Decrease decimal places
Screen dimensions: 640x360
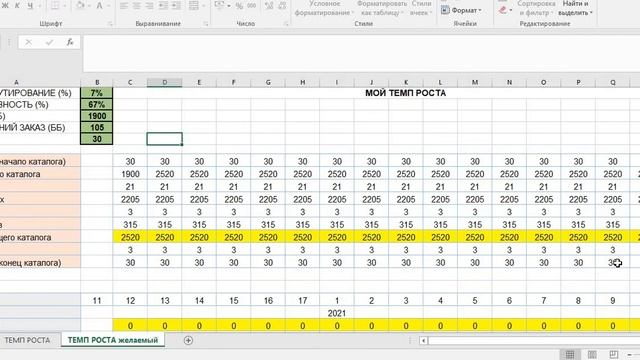tap(282, 6)
